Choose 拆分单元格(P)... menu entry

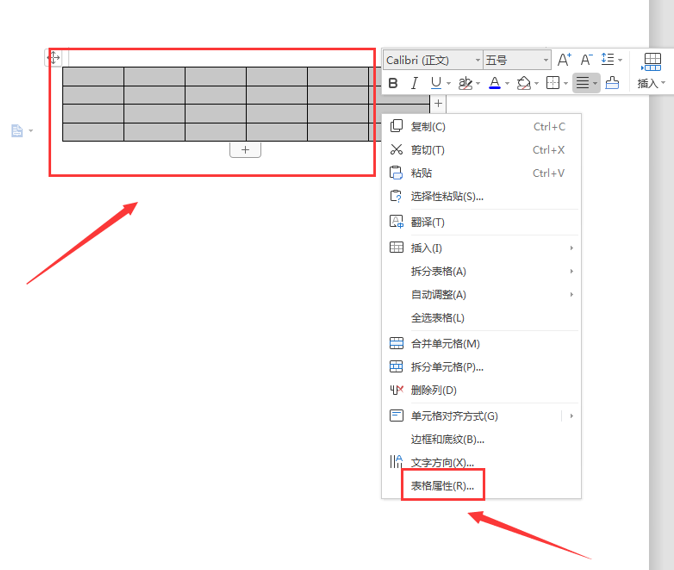[481, 367]
